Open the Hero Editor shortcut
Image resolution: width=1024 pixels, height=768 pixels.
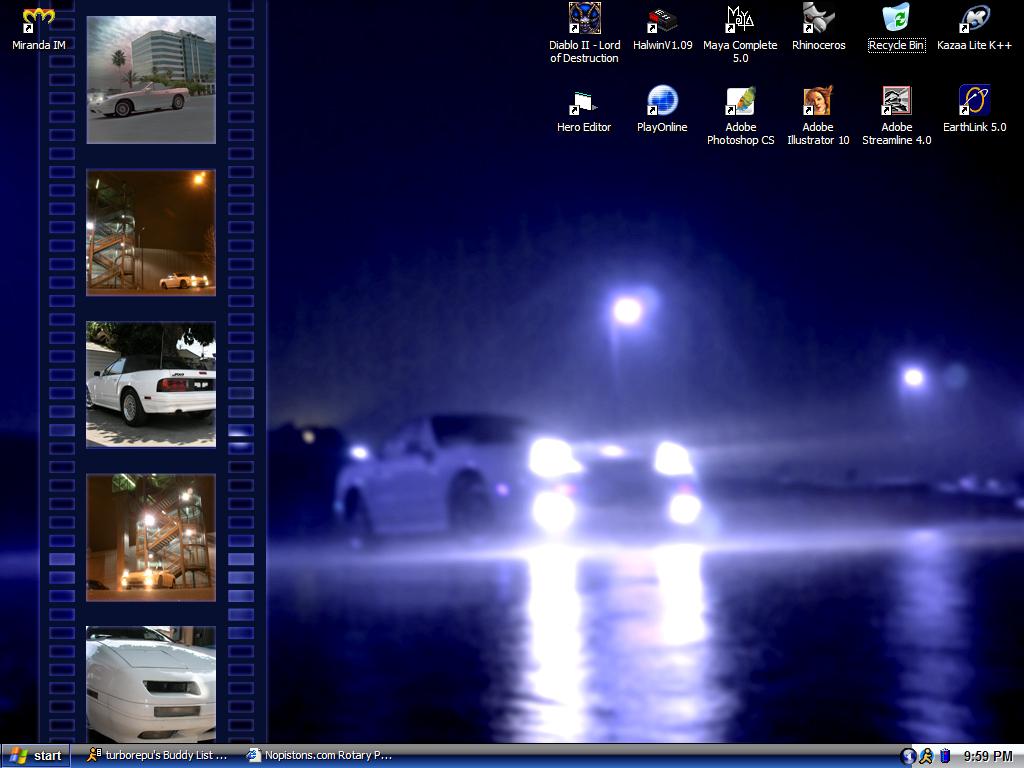(x=584, y=101)
